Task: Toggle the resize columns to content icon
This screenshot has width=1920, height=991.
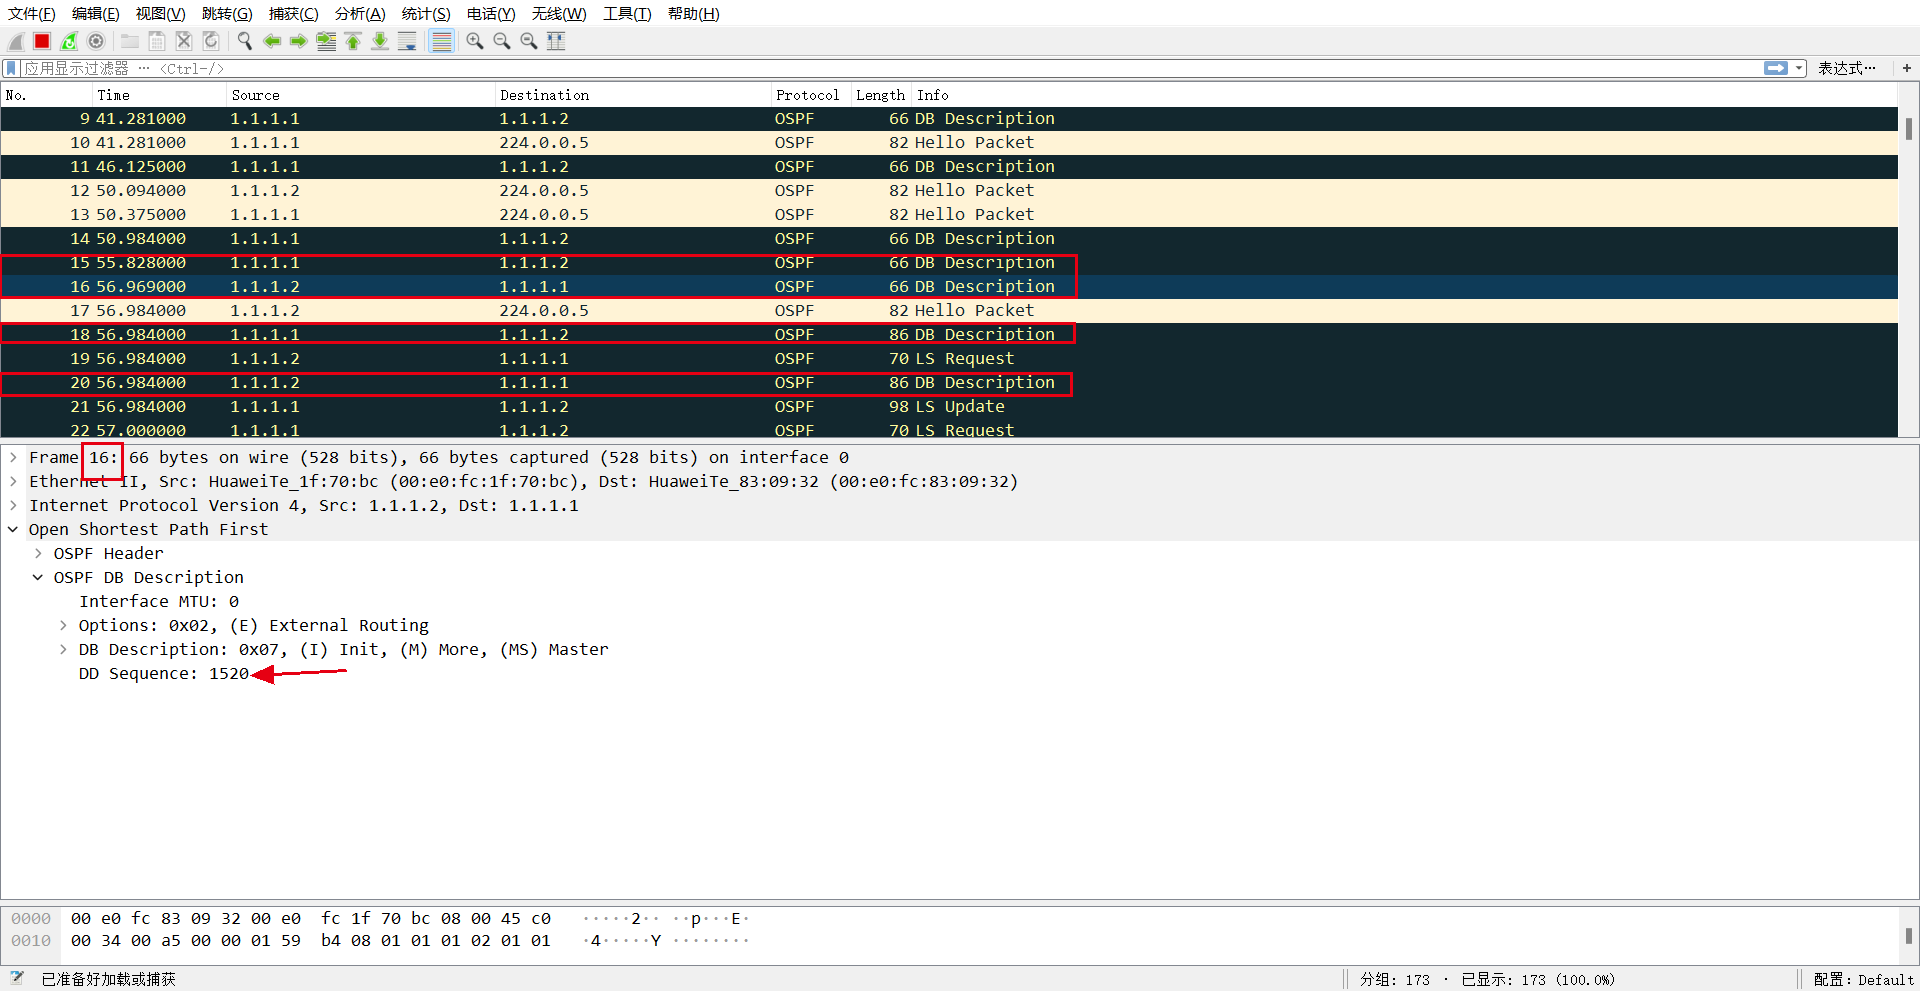Action: [556, 41]
